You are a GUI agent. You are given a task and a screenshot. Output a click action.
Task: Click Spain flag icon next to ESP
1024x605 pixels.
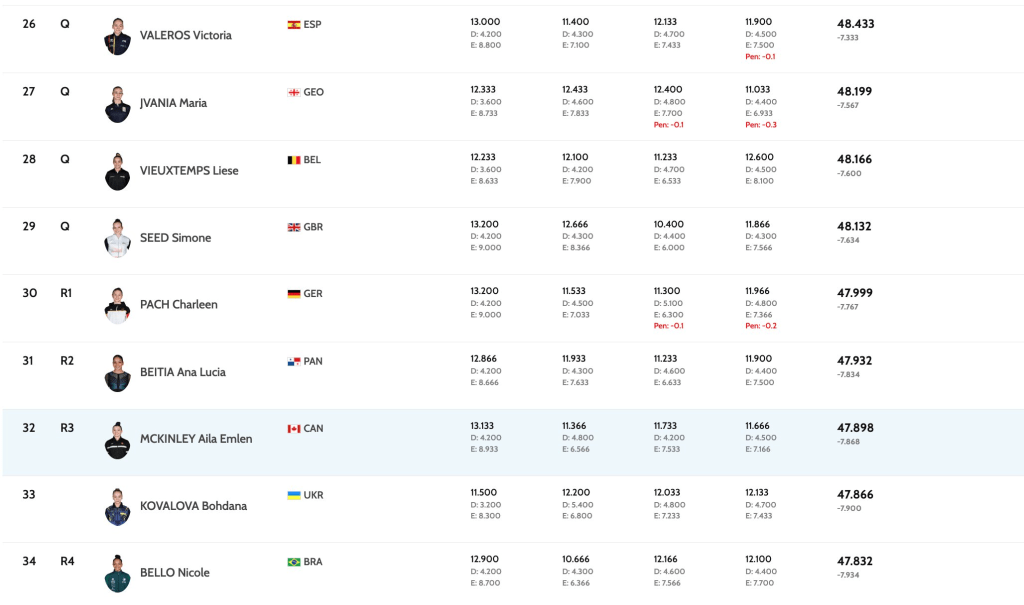click(x=294, y=24)
